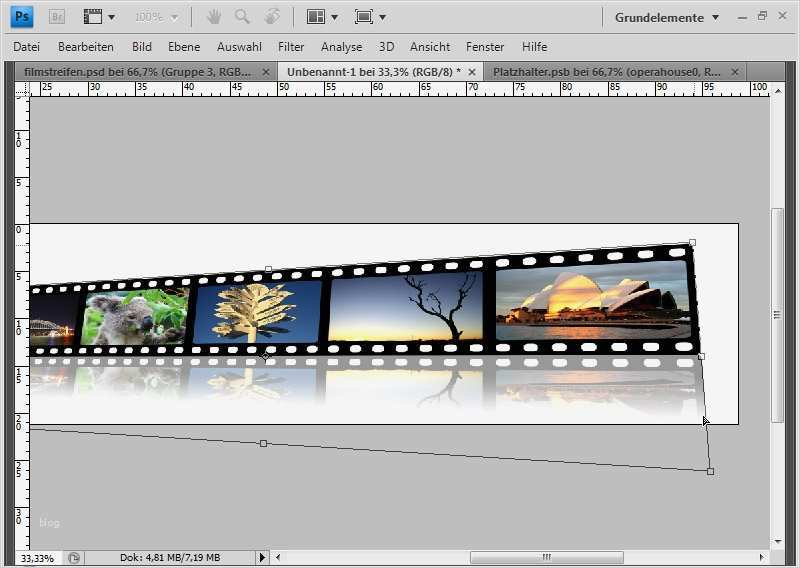This screenshot has height=568, width=800.
Task: Expand the Arrange Documents dropdown arrow
Action: pos(334,17)
